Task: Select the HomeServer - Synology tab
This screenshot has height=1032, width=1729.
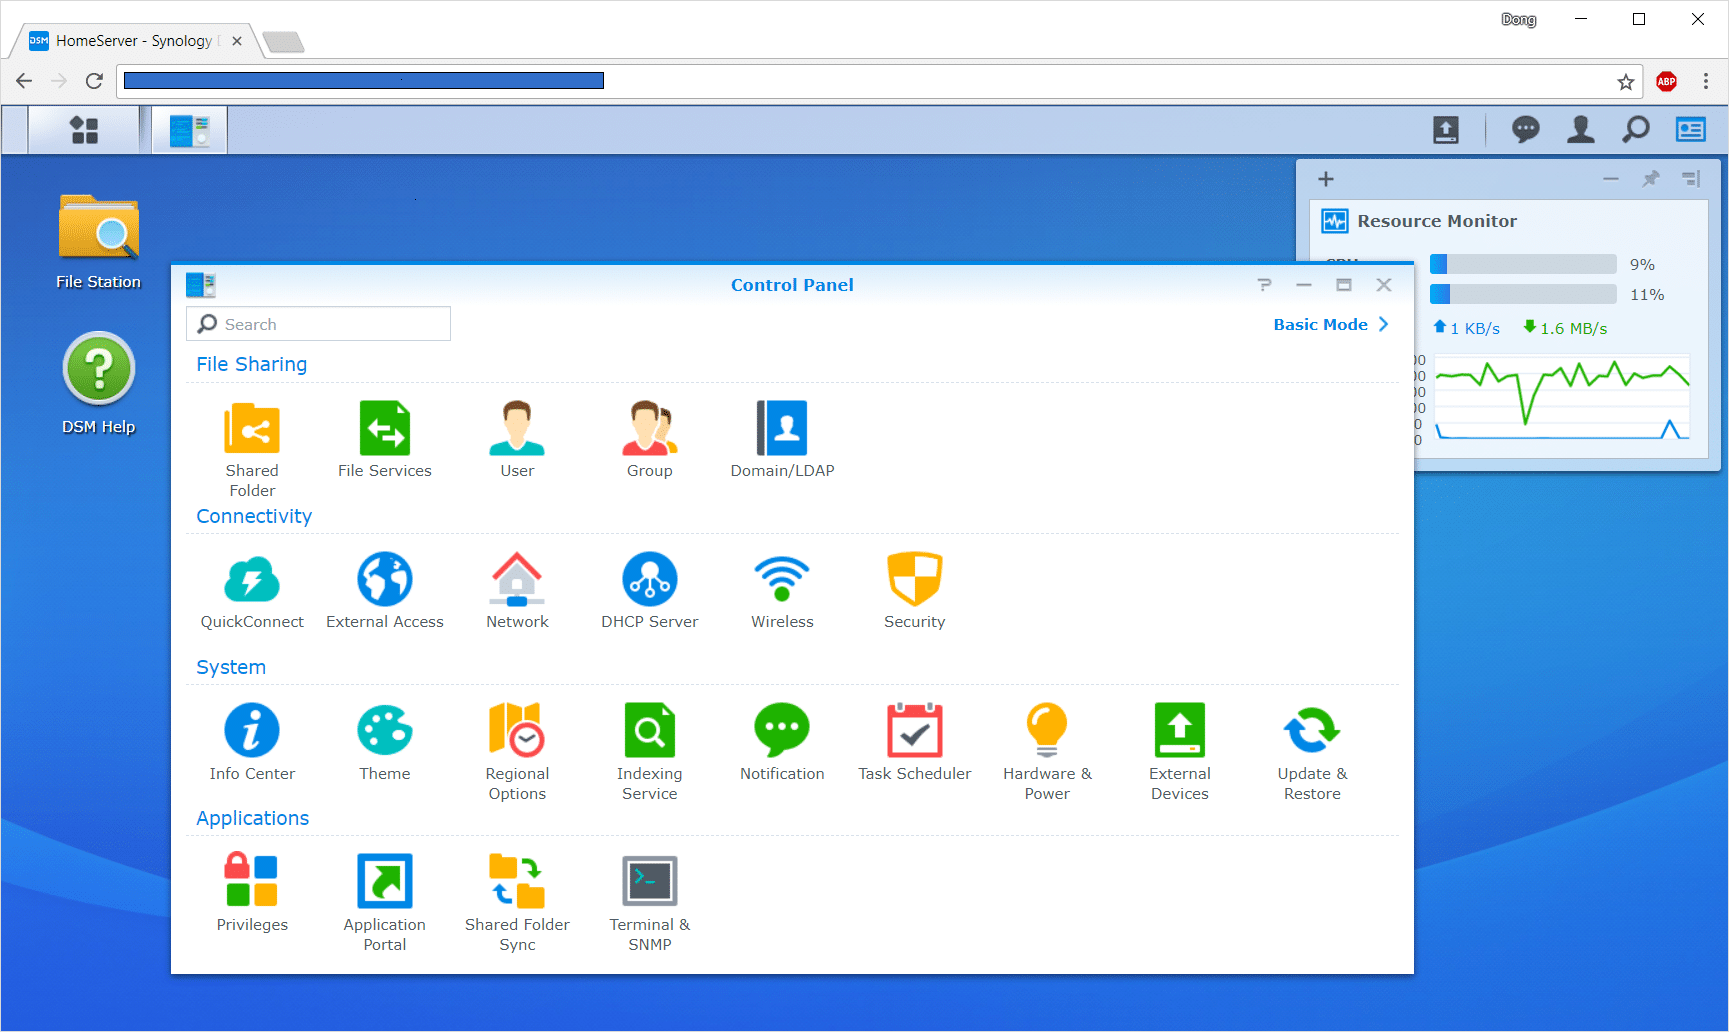Action: 133,41
